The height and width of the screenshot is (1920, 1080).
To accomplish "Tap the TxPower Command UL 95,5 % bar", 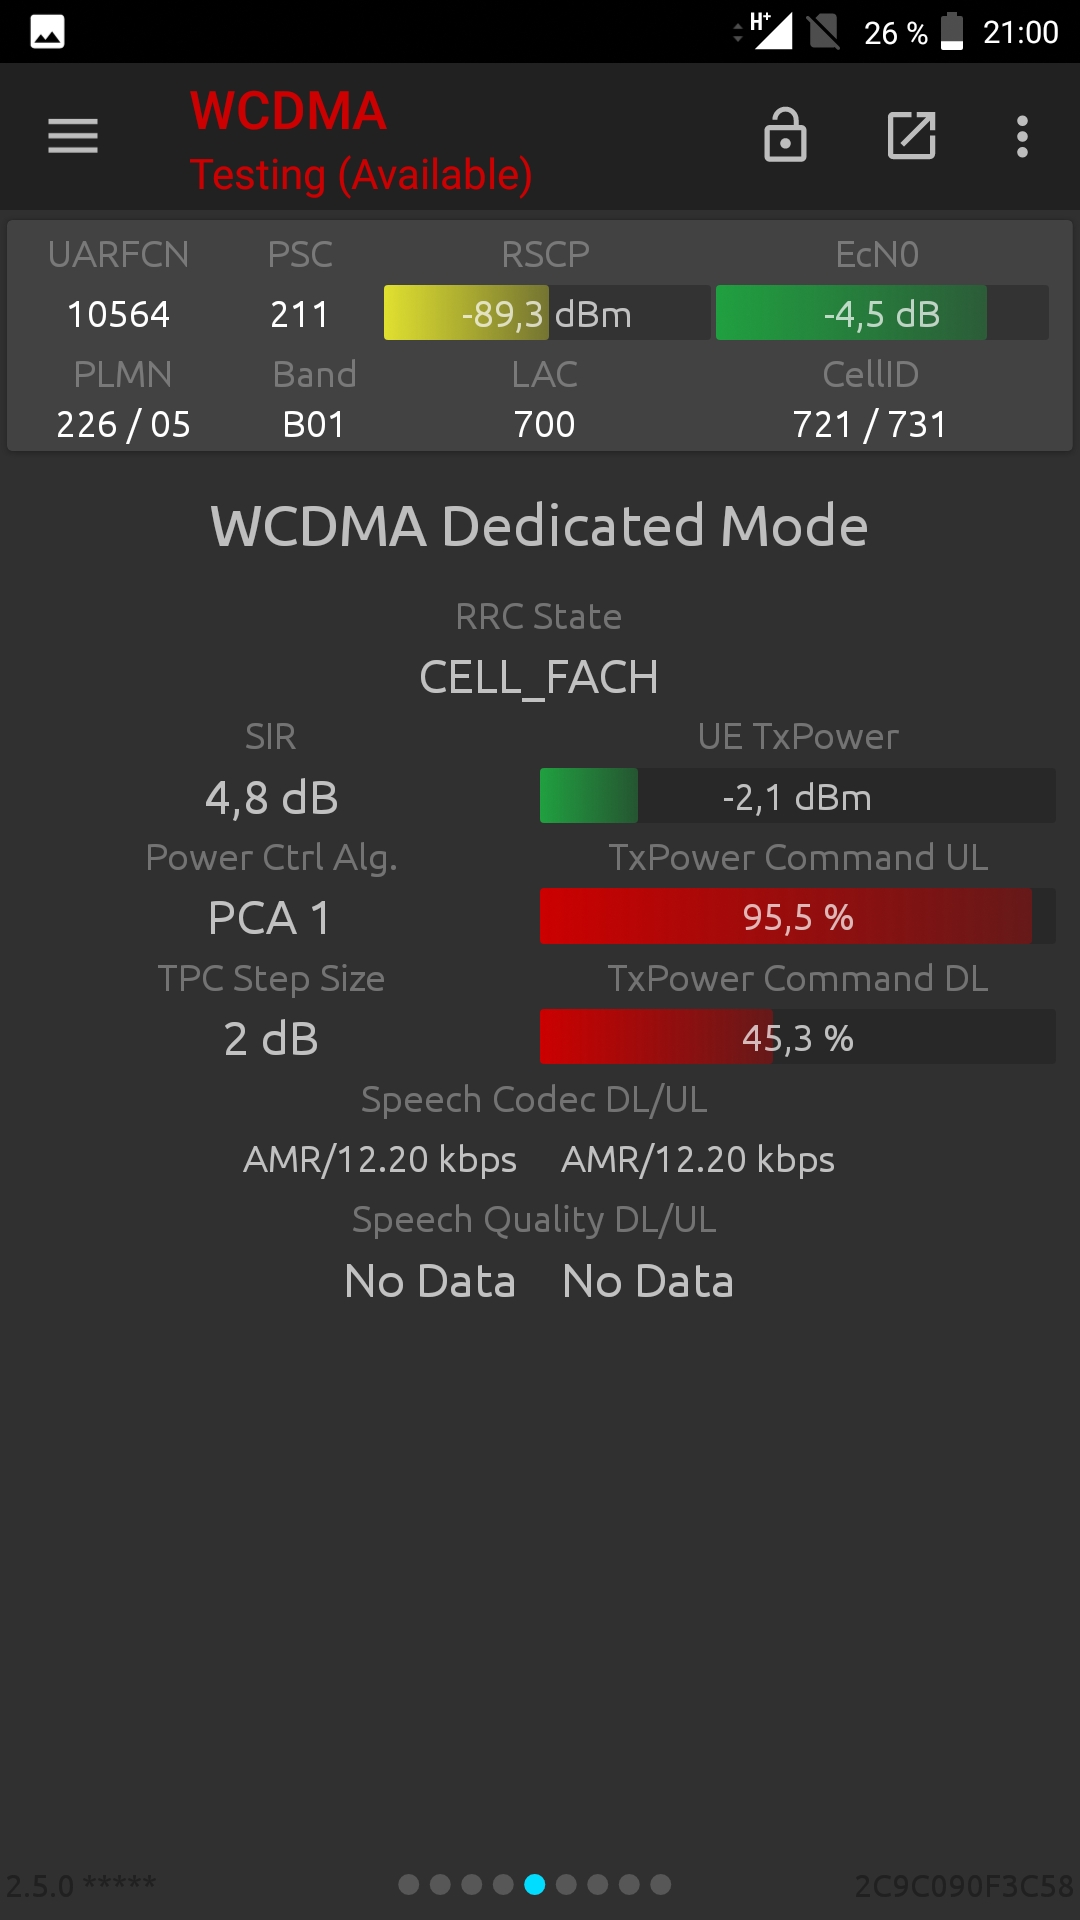I will click(x=798, y=916).
